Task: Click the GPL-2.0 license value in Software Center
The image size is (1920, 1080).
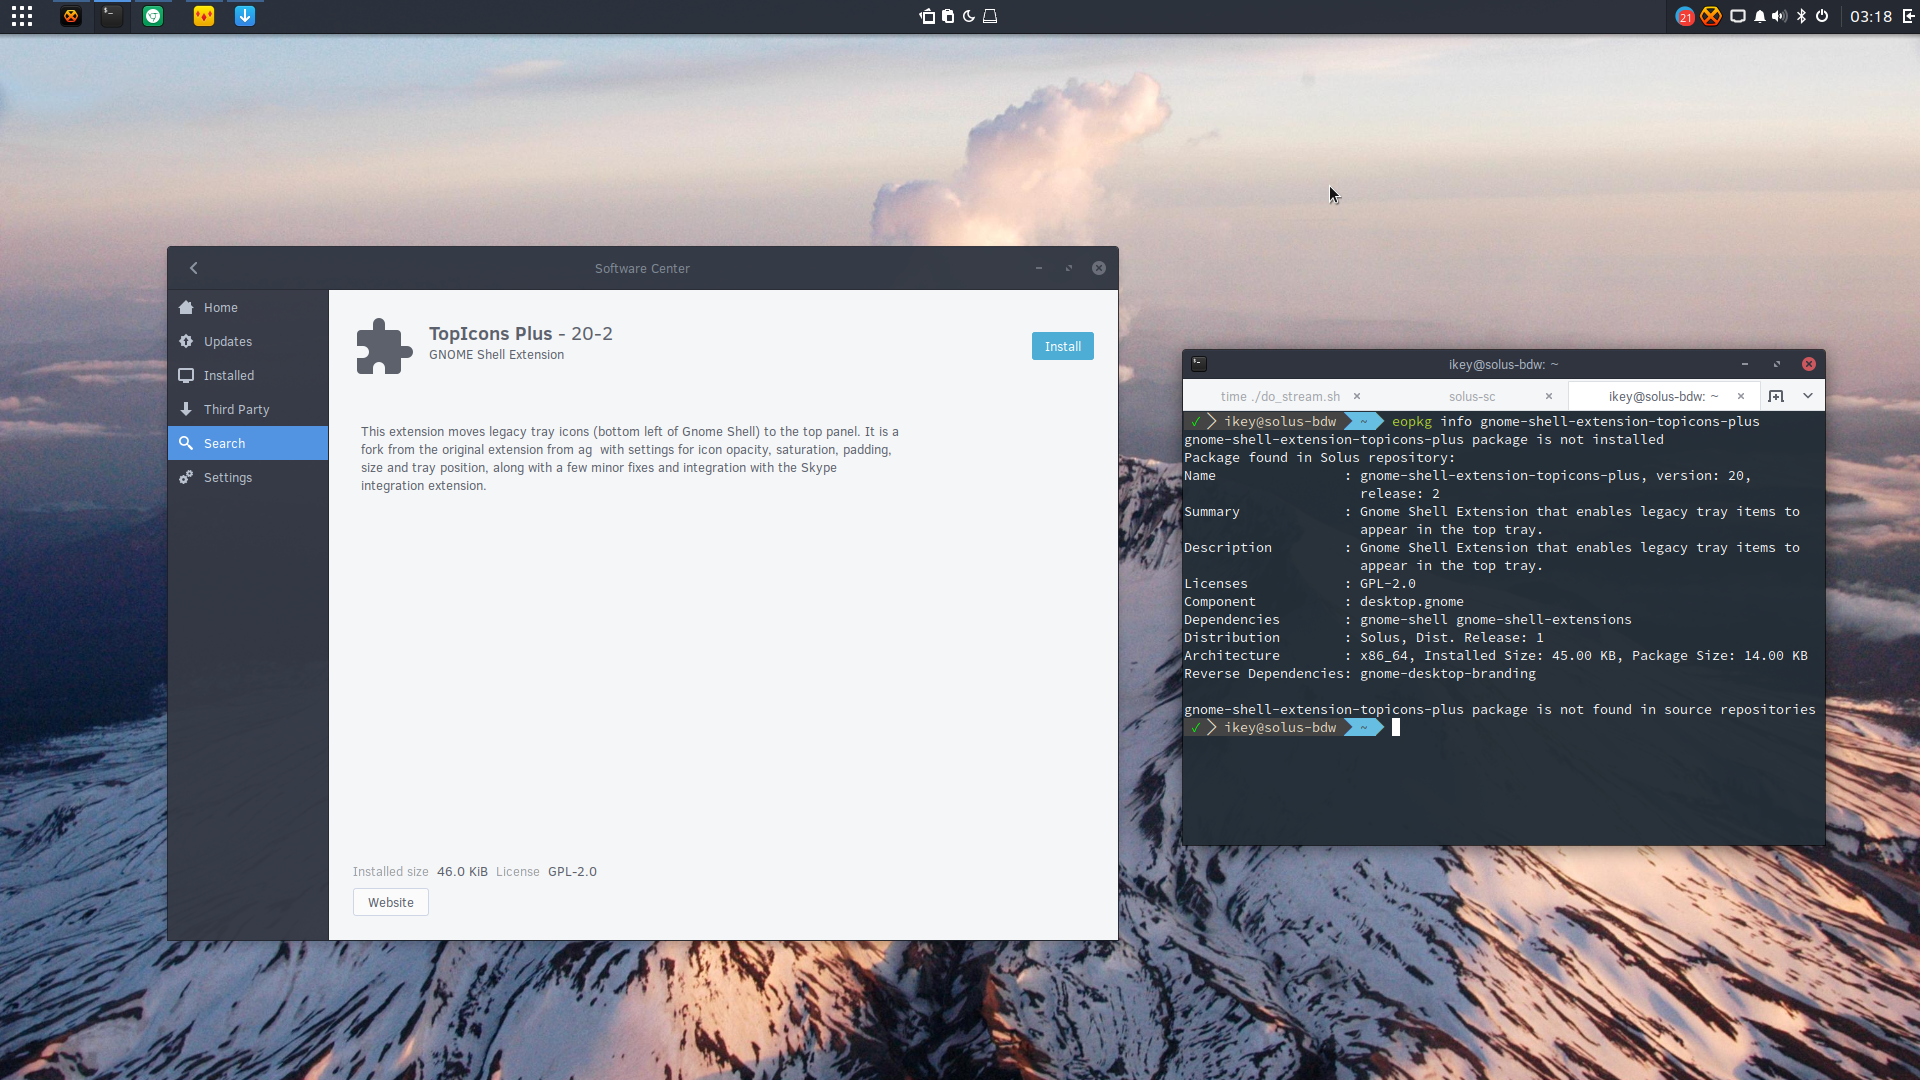Action: coord(572,872)
